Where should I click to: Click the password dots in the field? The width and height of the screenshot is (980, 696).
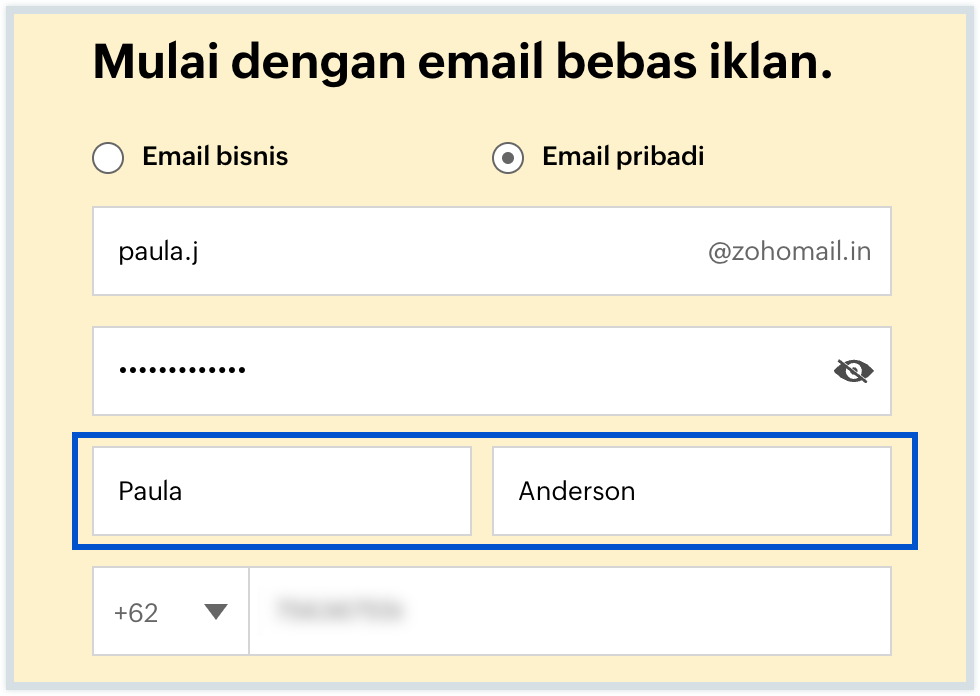point(182,371)
